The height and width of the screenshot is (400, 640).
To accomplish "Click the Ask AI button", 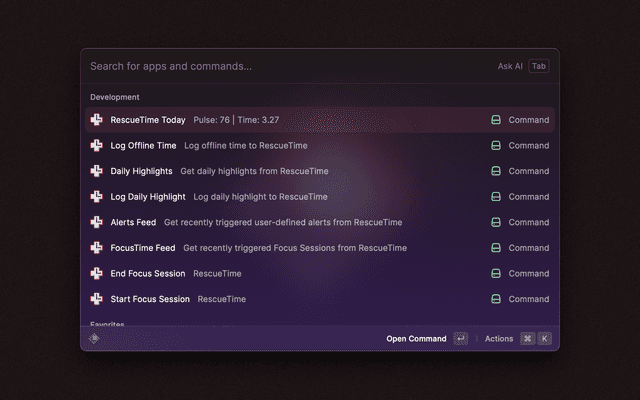I will coord(510,66).
